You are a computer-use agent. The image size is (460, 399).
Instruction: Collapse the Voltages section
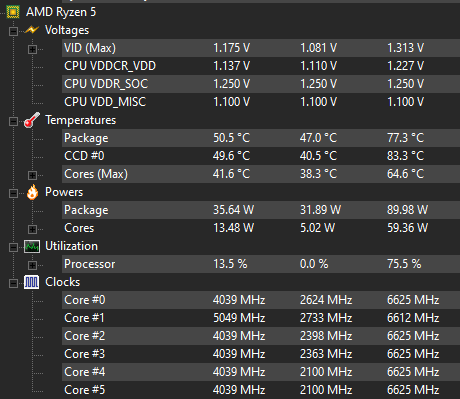pos(13,31)
